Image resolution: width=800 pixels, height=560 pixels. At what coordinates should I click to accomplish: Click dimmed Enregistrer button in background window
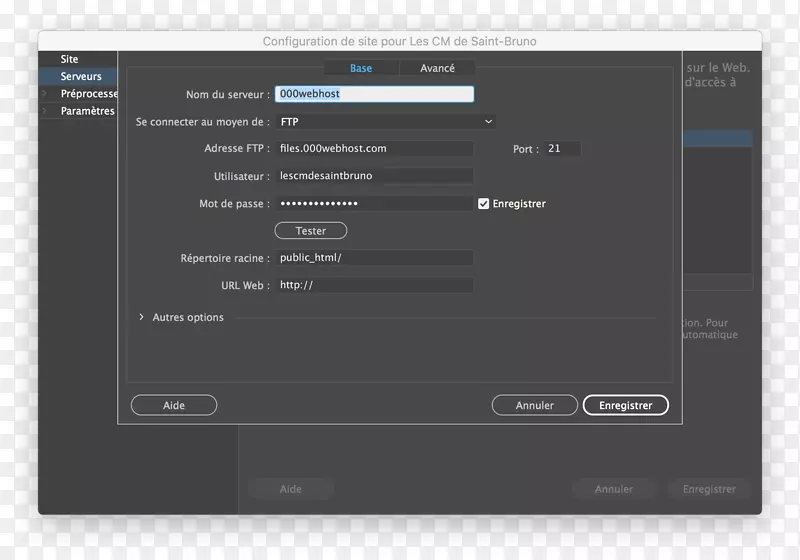(x=709, y=489)
